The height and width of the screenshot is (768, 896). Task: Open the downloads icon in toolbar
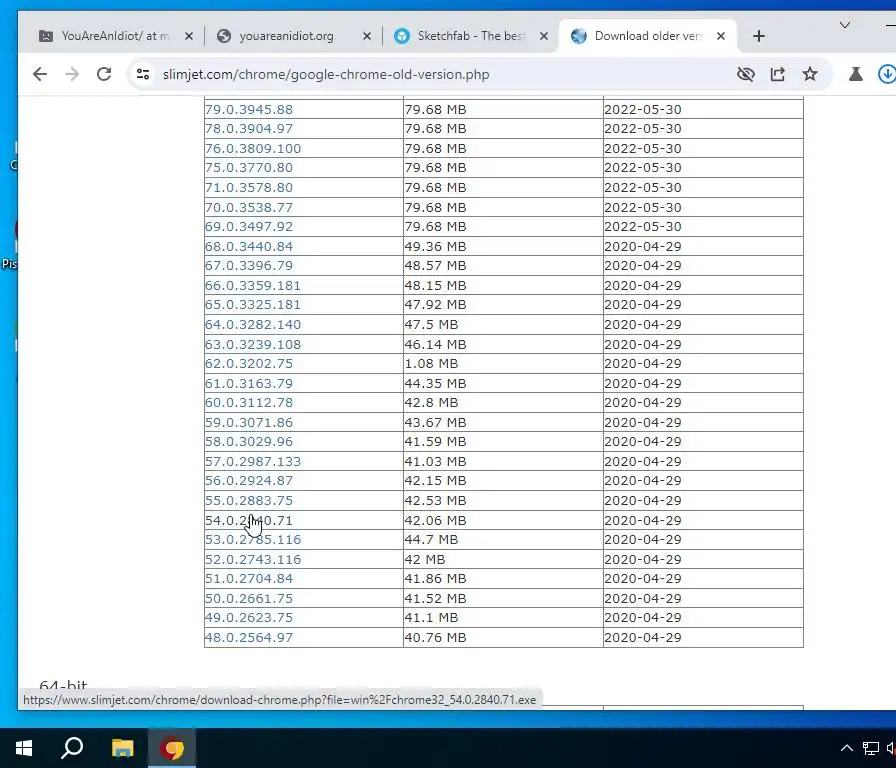click(887, 74)
